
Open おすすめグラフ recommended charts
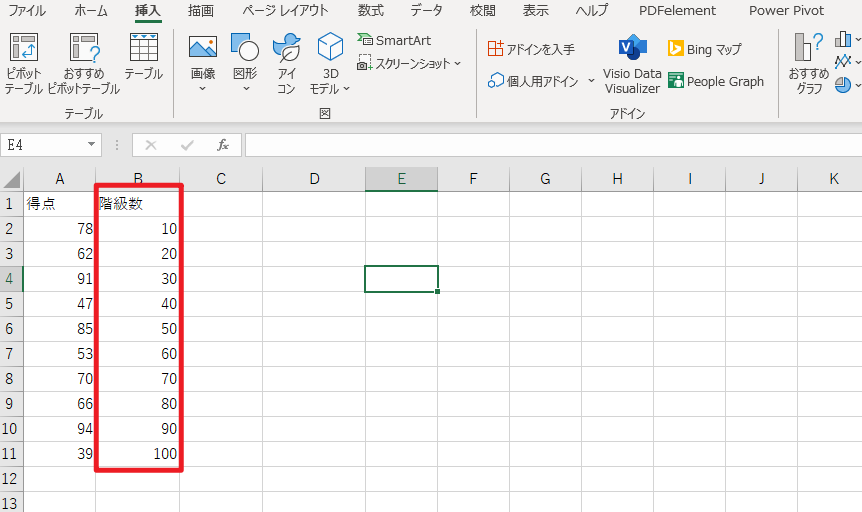pos(809,63)
